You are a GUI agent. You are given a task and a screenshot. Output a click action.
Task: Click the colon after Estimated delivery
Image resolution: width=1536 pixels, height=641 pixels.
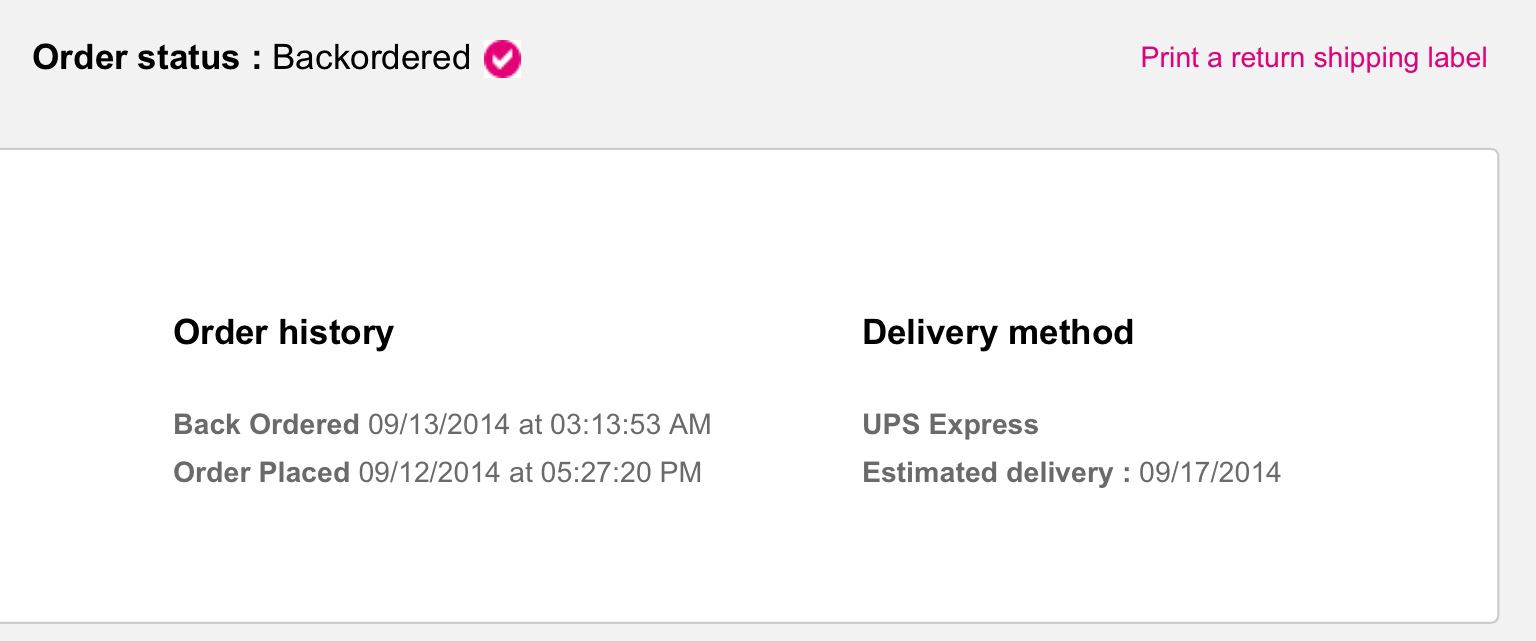[1127, 474]
